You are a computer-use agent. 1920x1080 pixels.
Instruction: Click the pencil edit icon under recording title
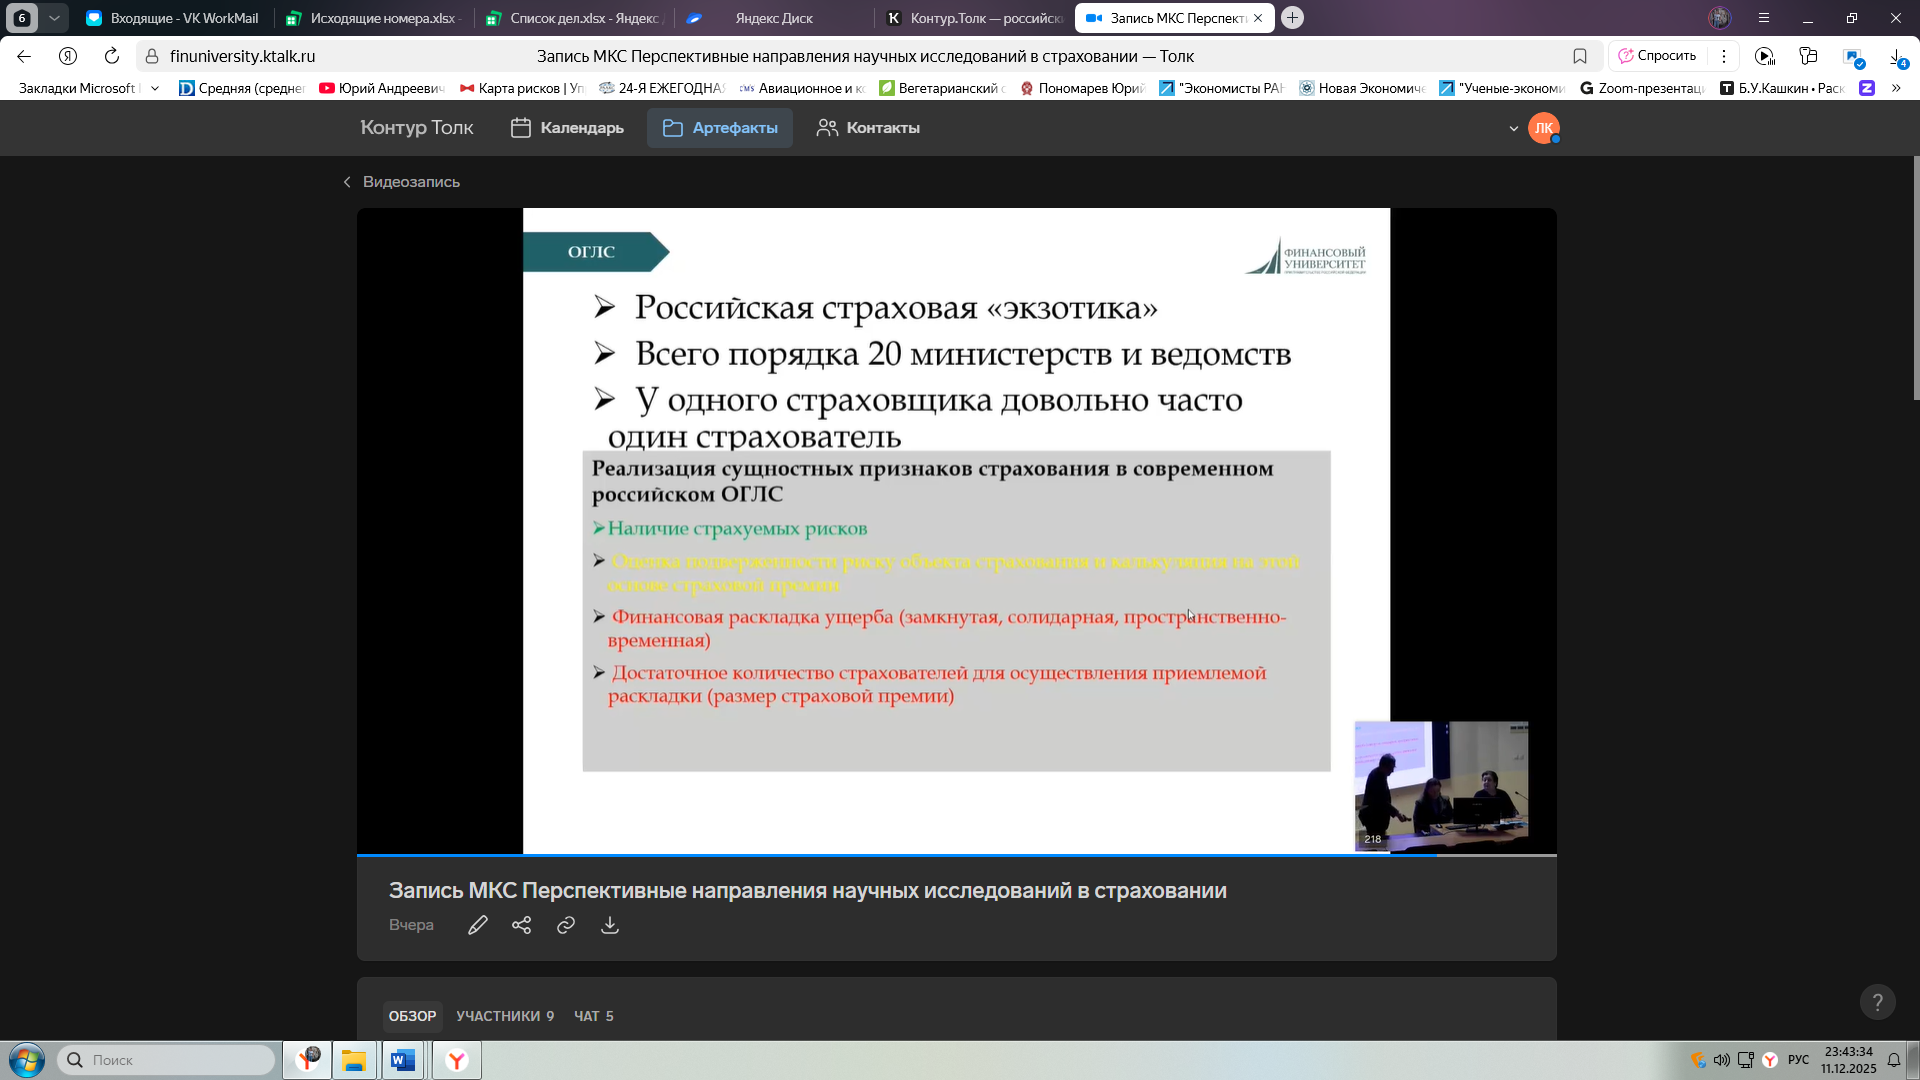(478, 925)
